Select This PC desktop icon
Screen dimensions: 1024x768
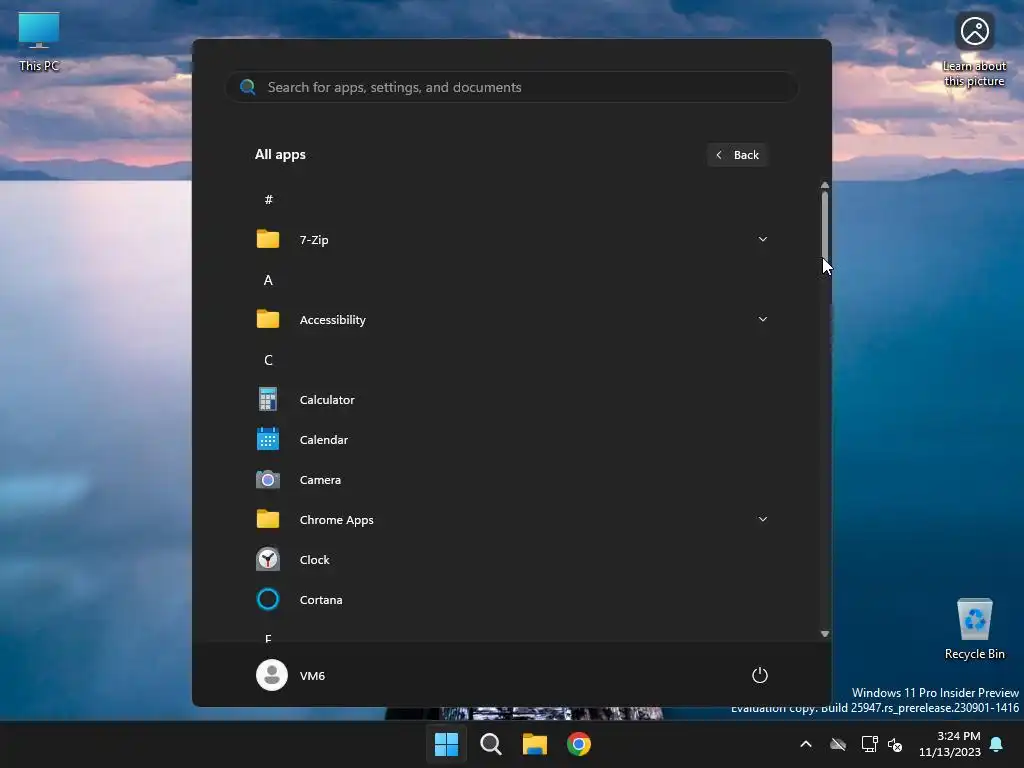click(x=39, y=41)
